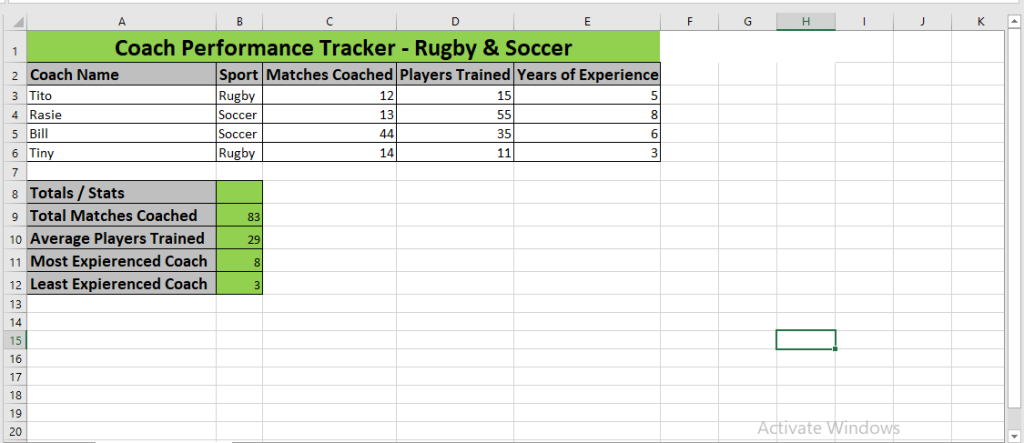Screen dimensions: 1024x443
Task: Select the "Coach Name" header cell
Action: (121, 74)
